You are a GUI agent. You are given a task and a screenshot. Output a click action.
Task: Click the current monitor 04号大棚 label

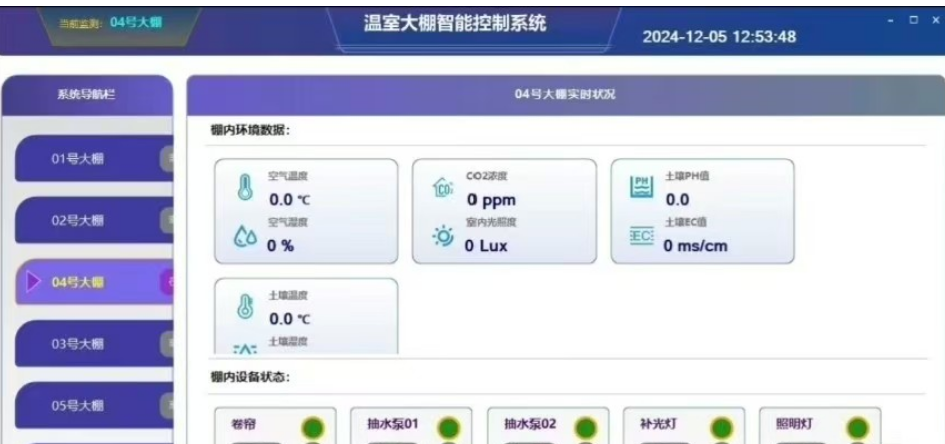pos(136,23)
